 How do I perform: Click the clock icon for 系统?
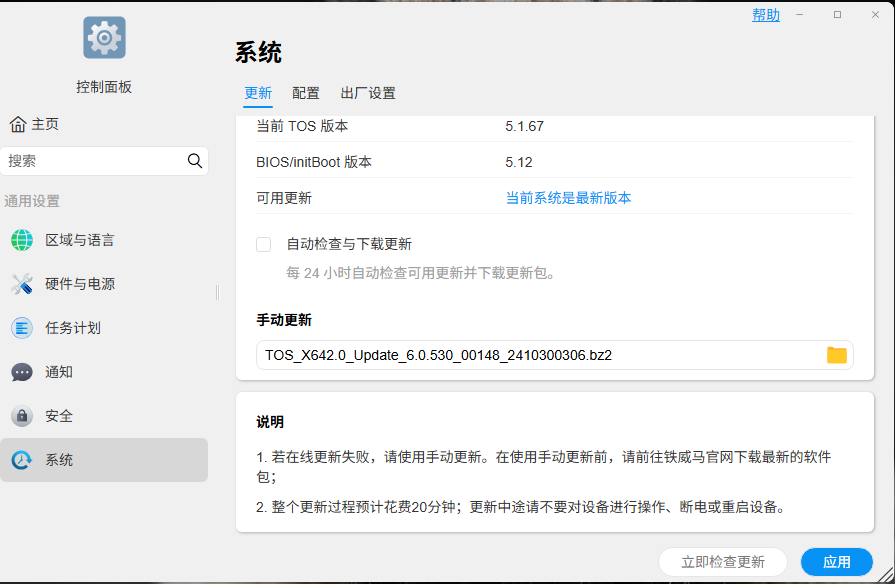click(x=22, y=460)
